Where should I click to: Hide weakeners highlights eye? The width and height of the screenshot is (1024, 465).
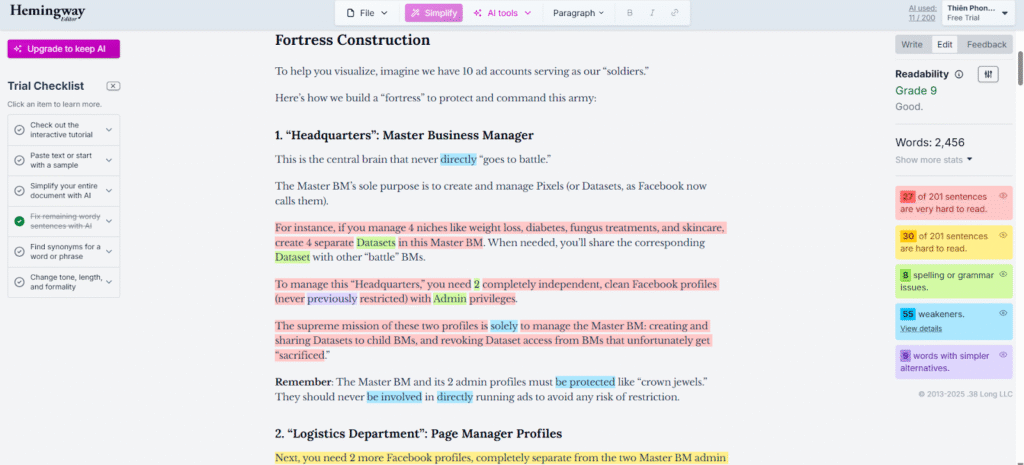click(x=1003, y=313)
